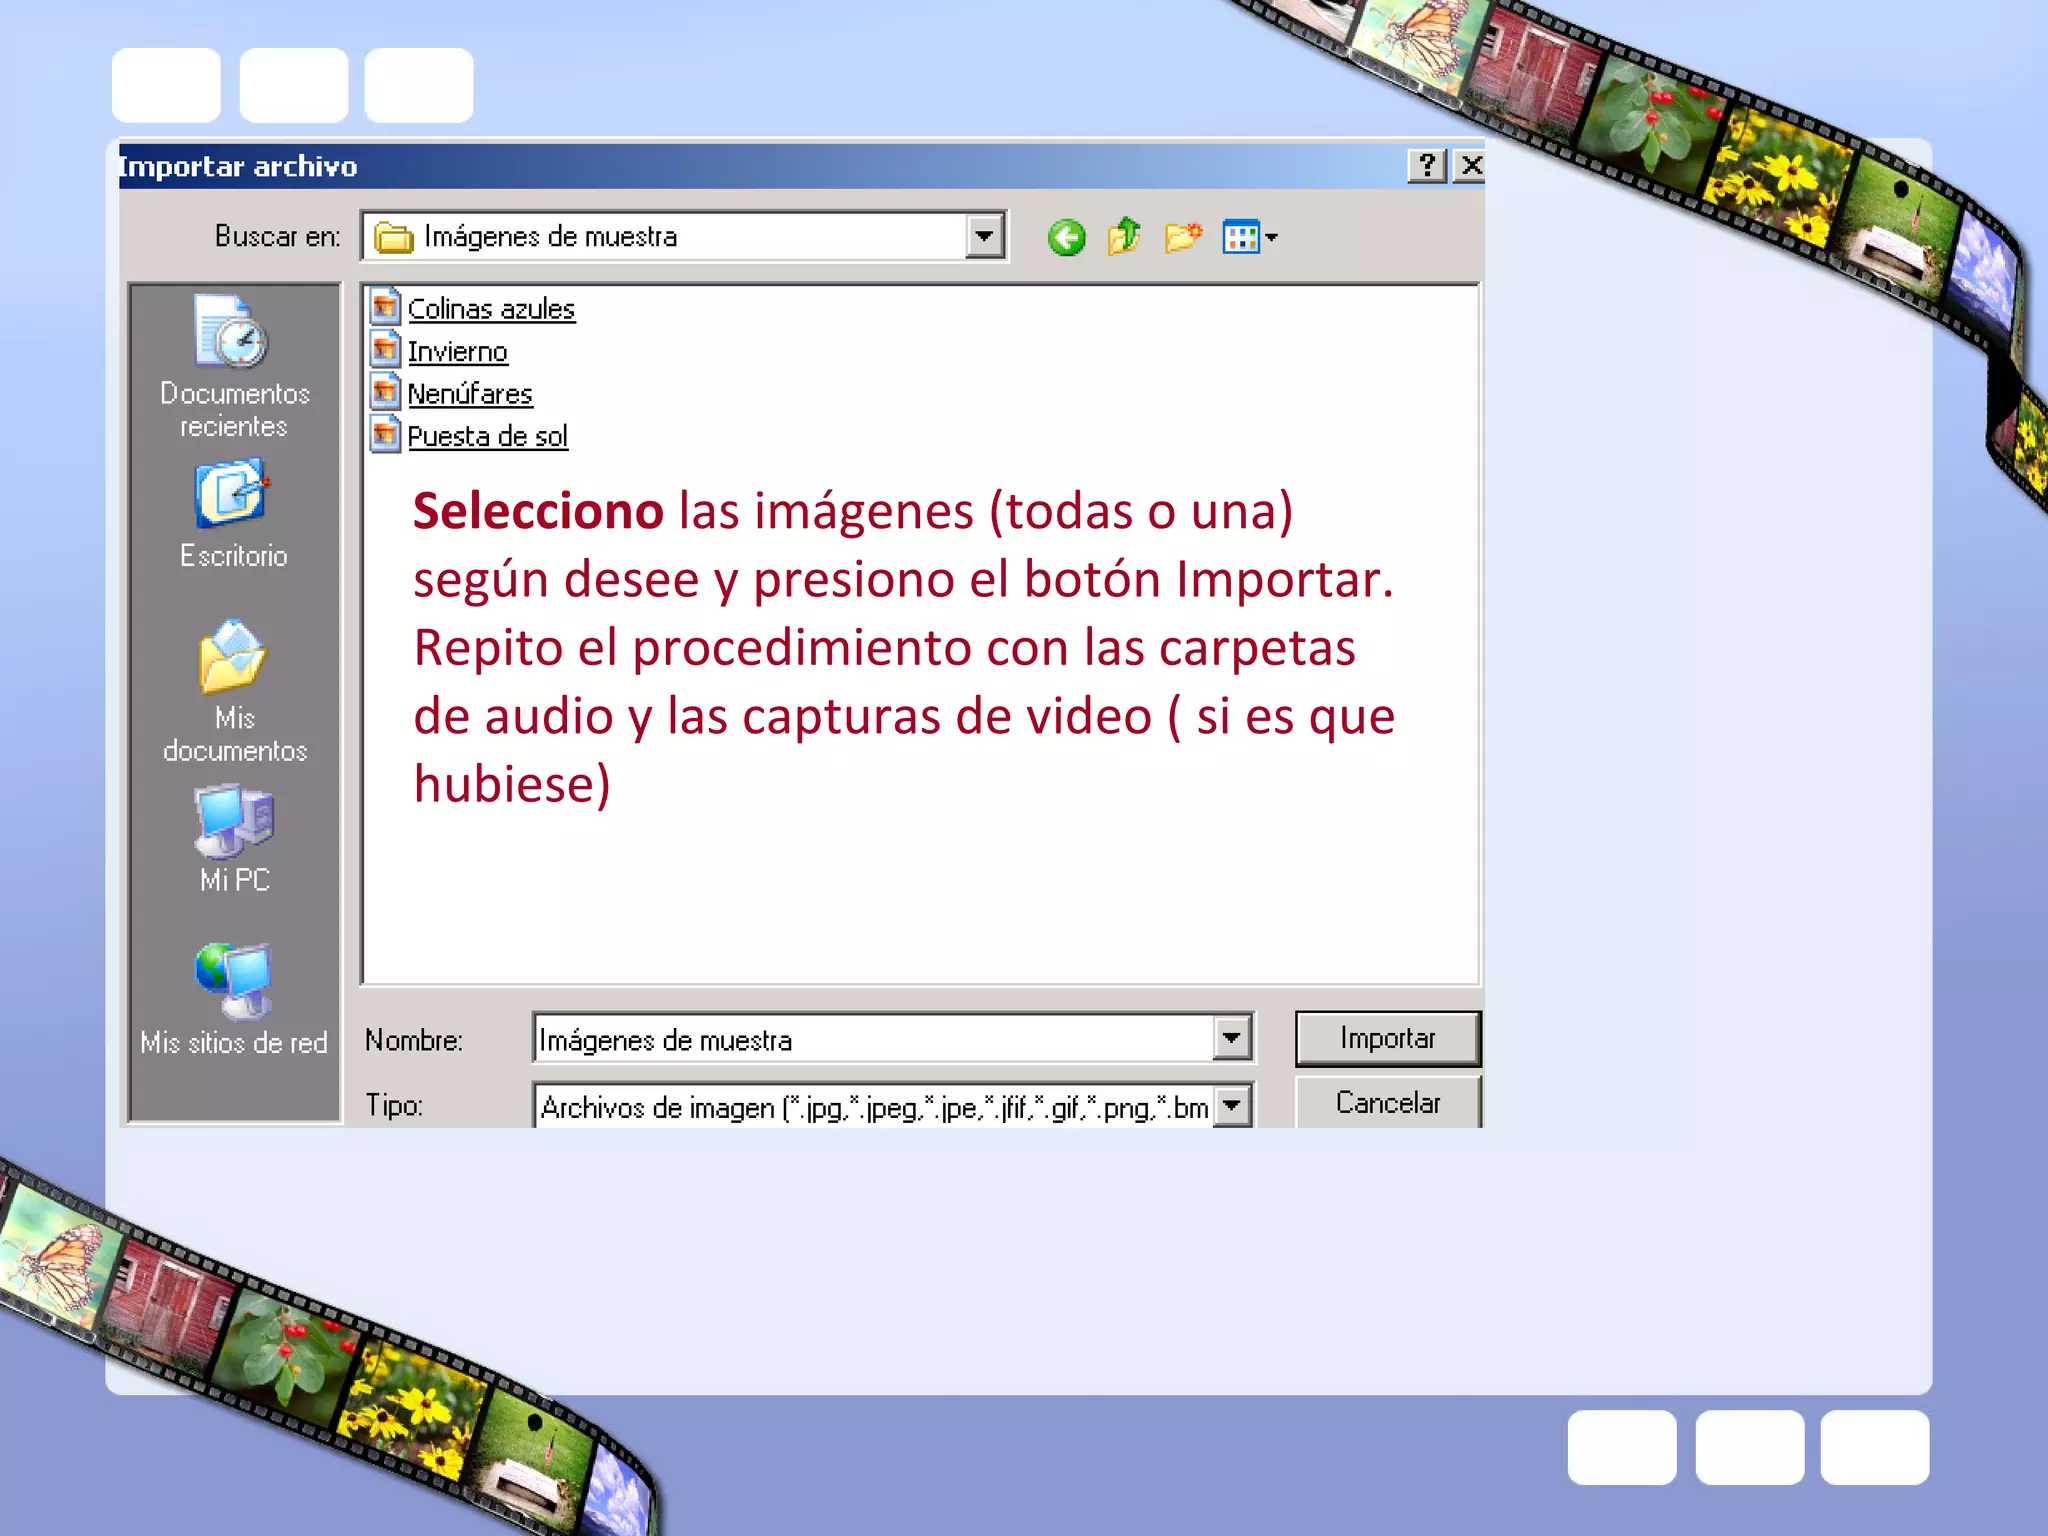Create a new folder

pos(1183,237)
